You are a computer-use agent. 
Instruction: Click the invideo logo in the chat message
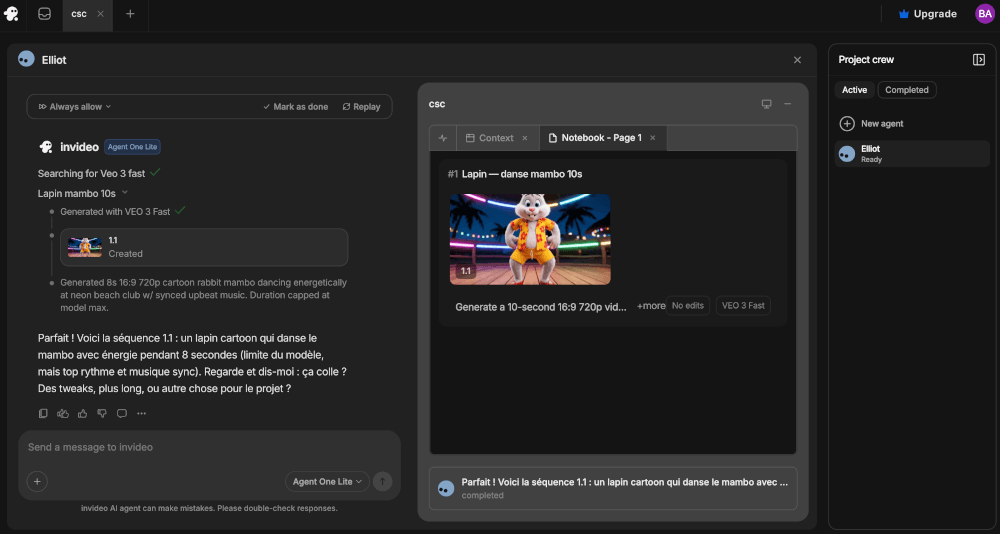pos(46,147)
